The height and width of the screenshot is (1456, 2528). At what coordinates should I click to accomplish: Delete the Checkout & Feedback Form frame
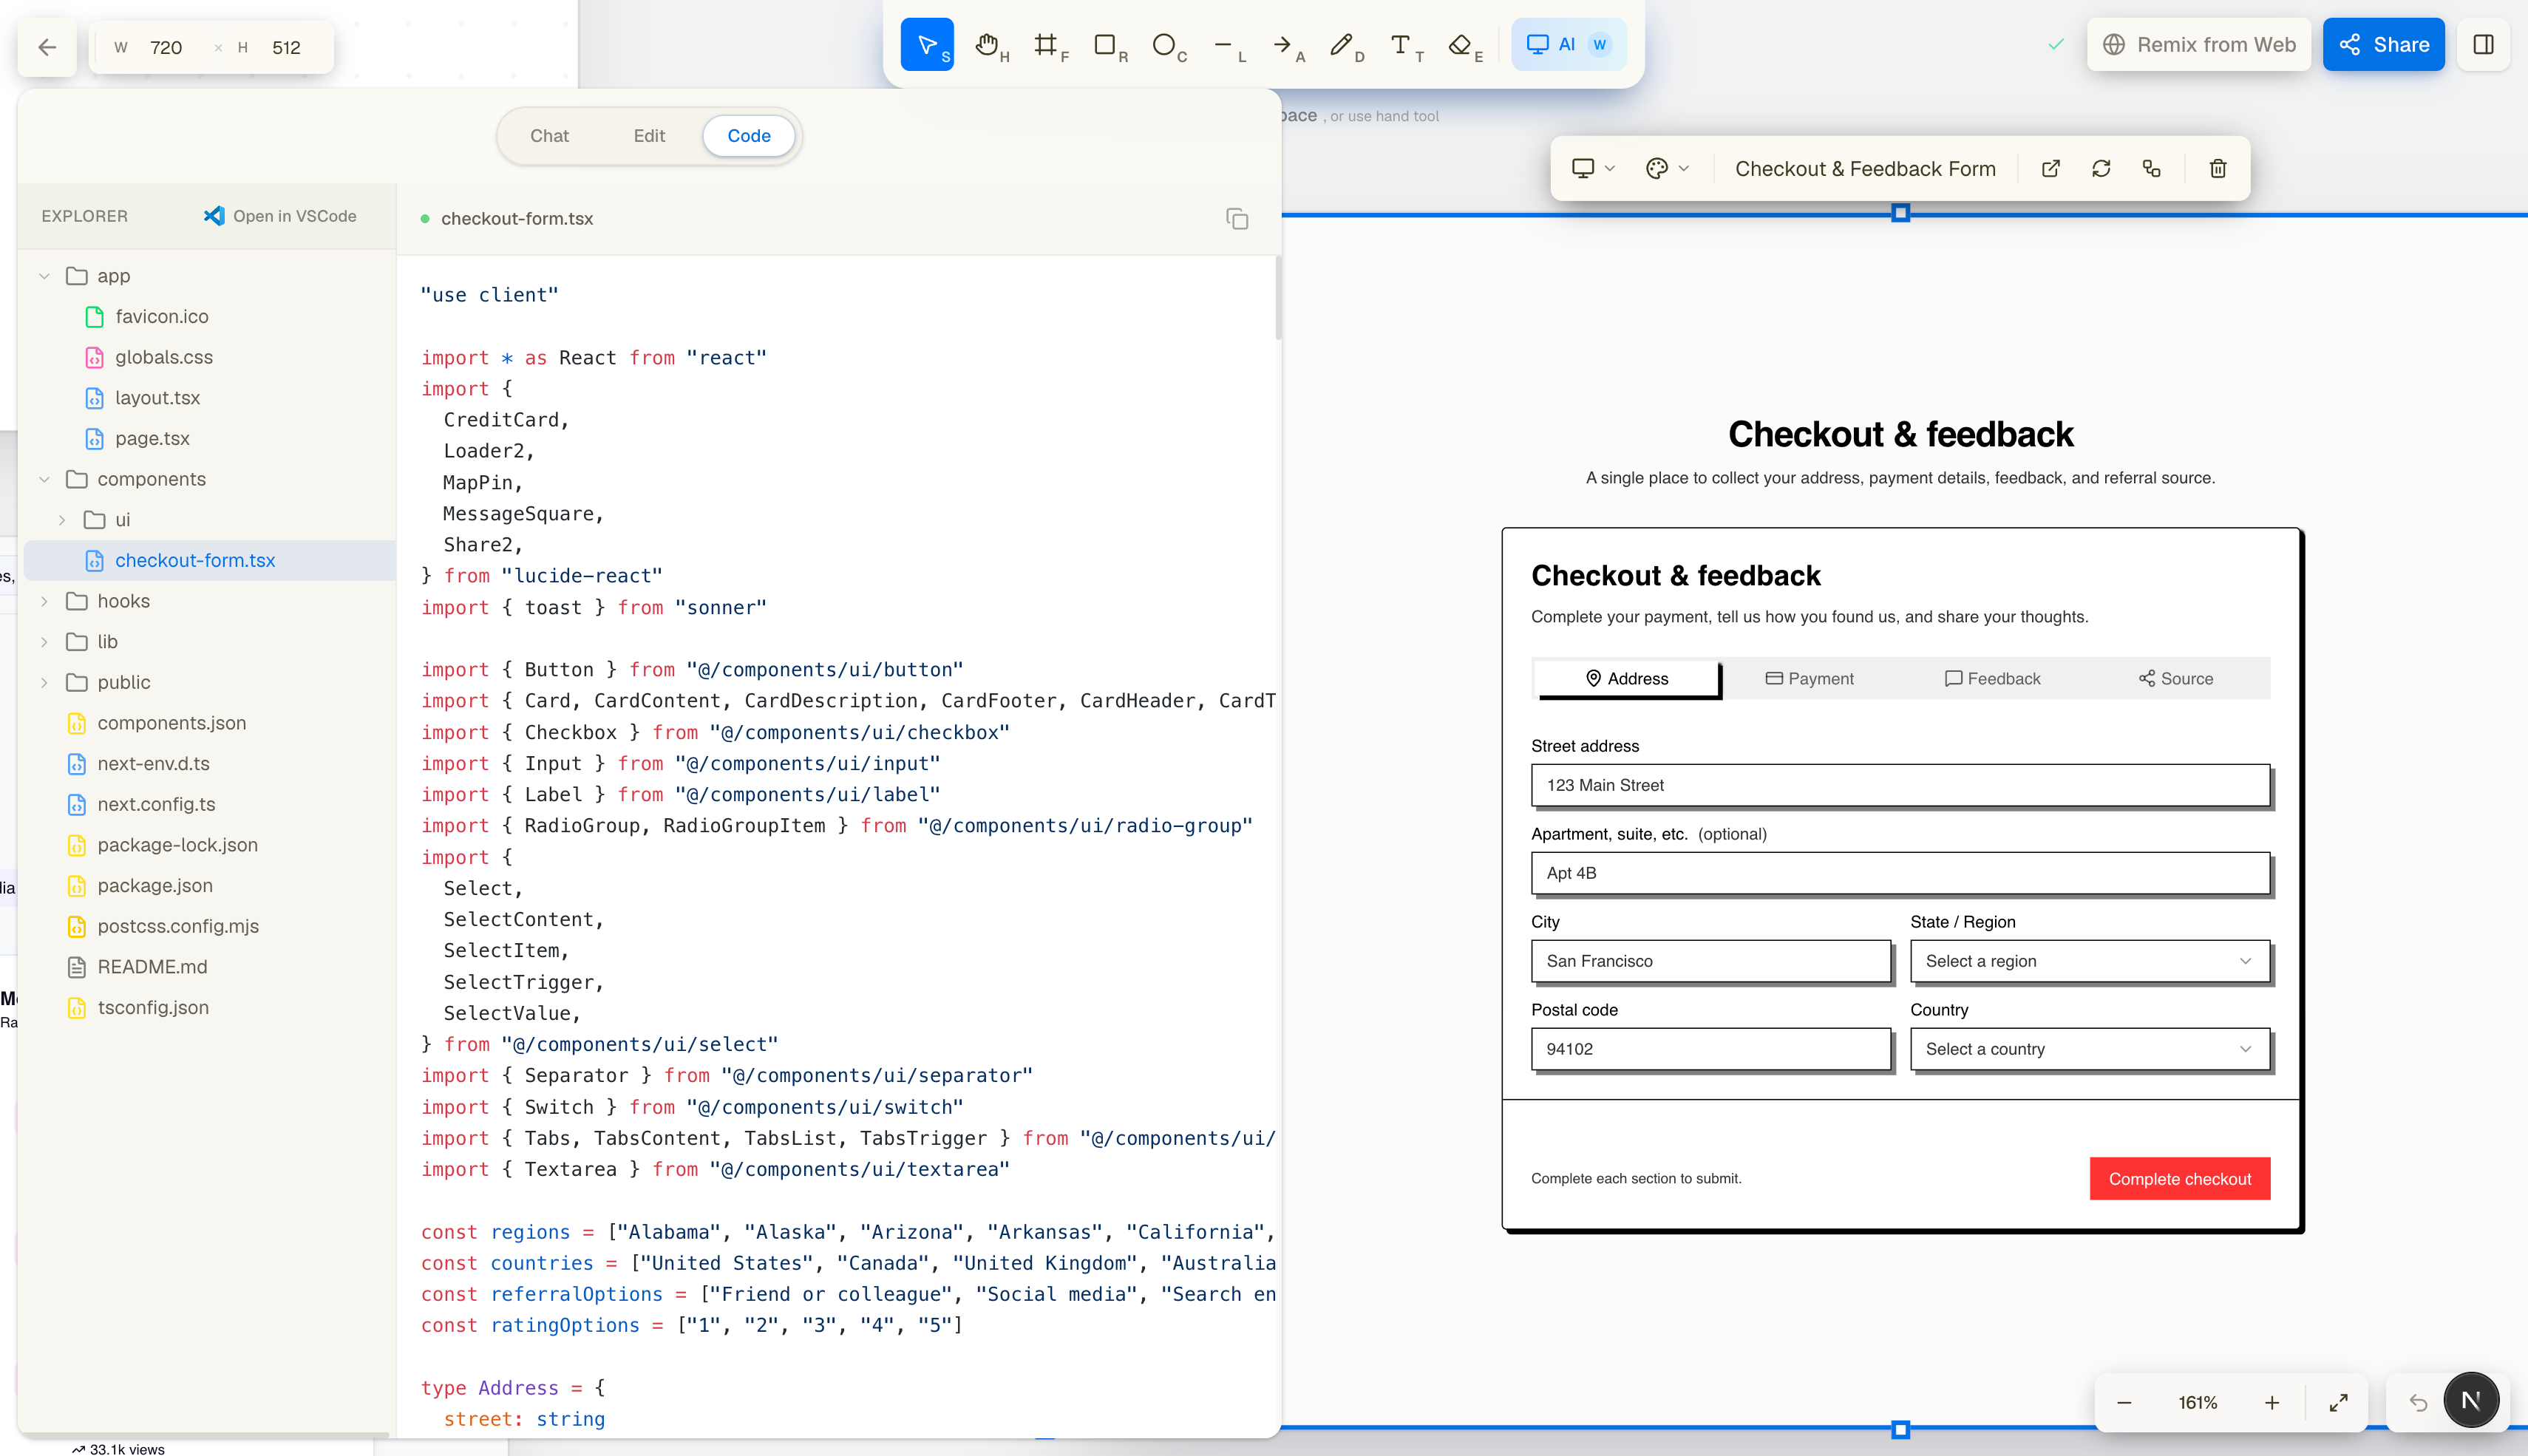2218,169
